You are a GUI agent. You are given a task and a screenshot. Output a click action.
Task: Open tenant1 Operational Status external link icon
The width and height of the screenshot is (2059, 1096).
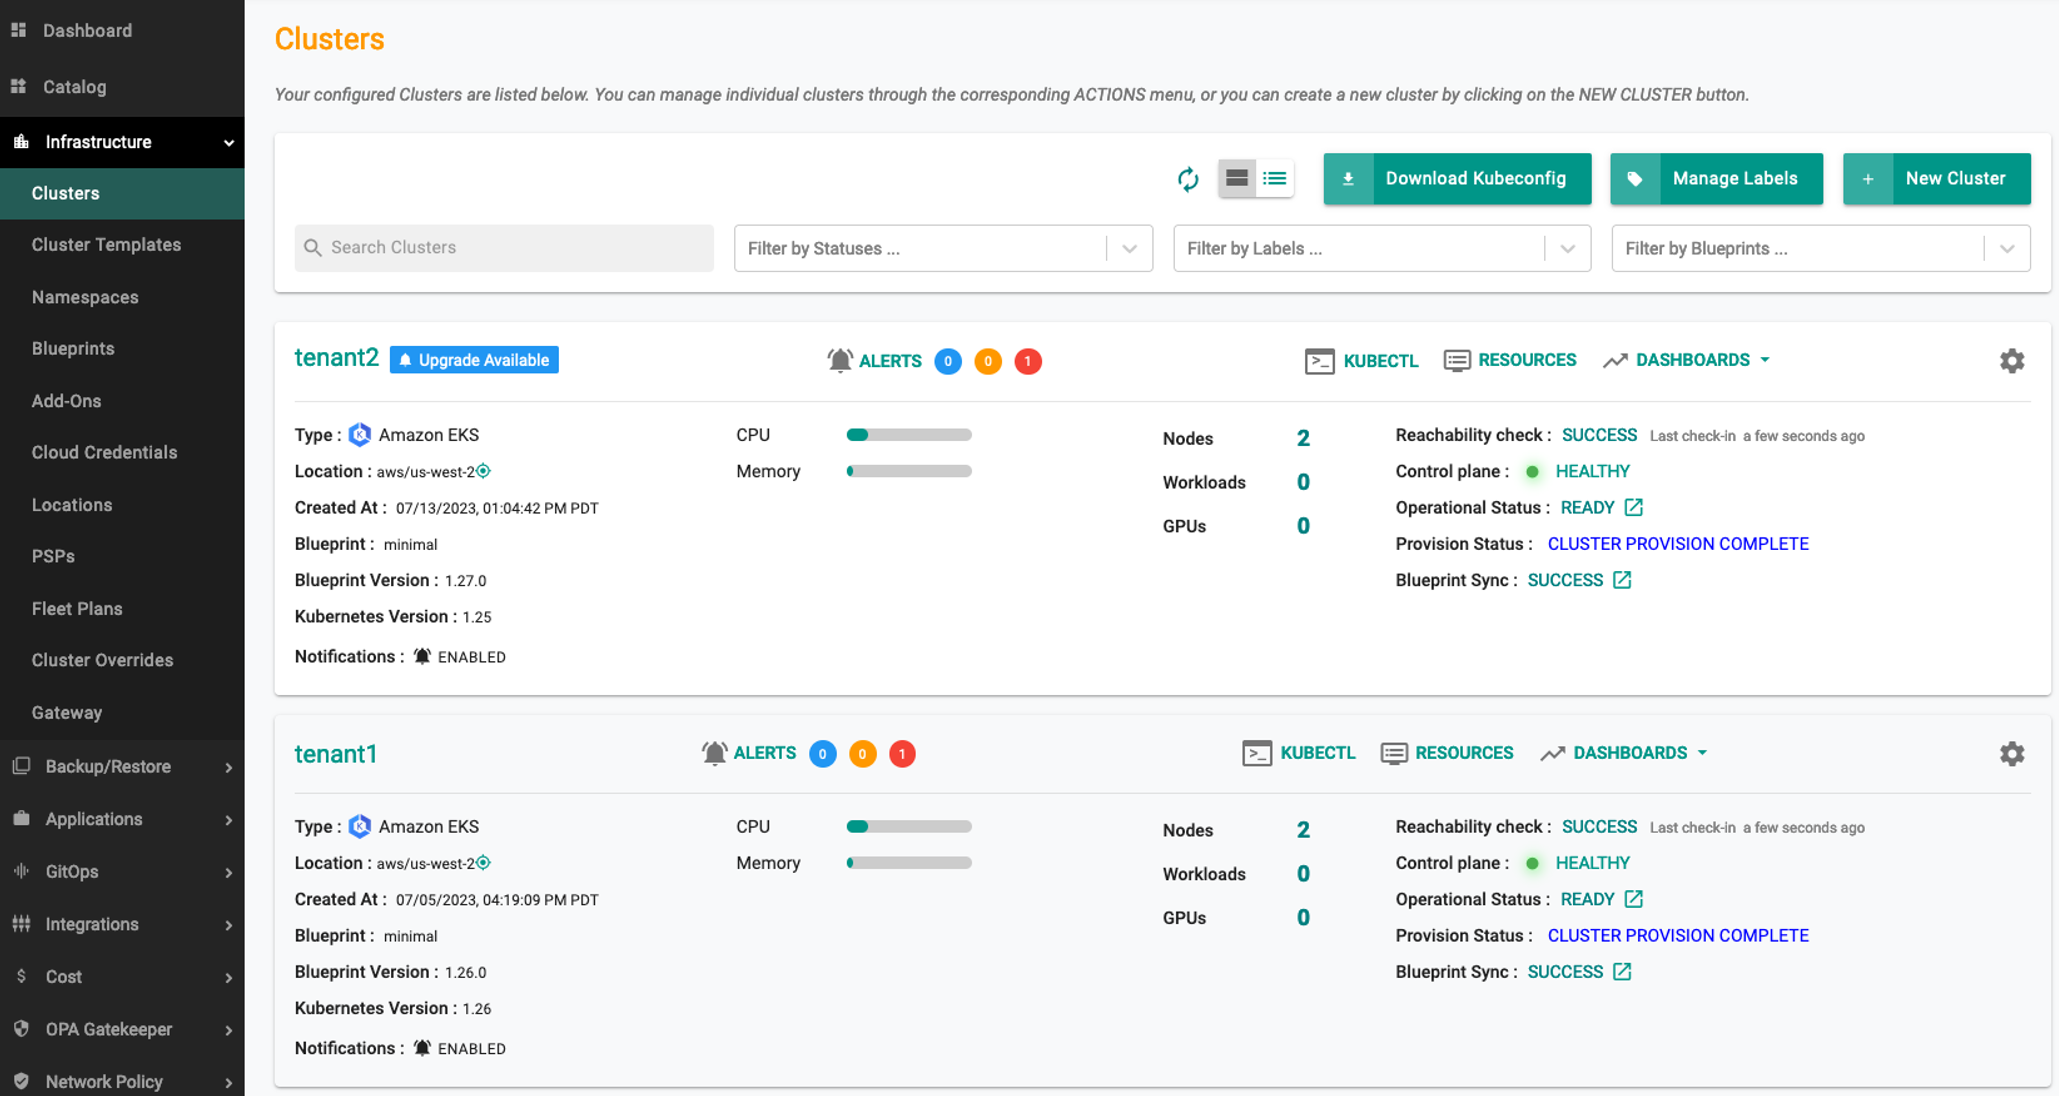tap(1633, 900)
